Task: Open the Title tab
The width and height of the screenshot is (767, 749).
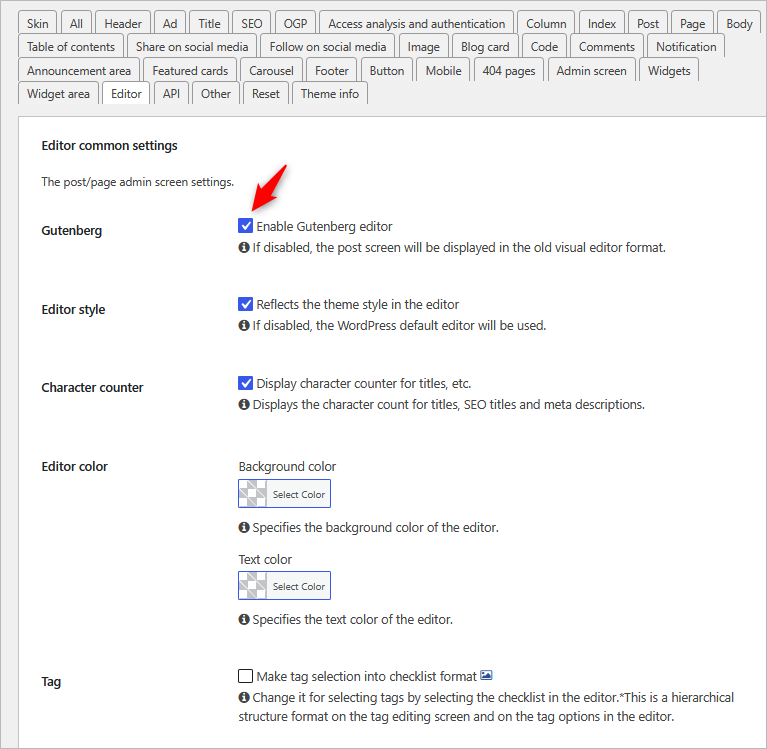Action: click(209, 23)
